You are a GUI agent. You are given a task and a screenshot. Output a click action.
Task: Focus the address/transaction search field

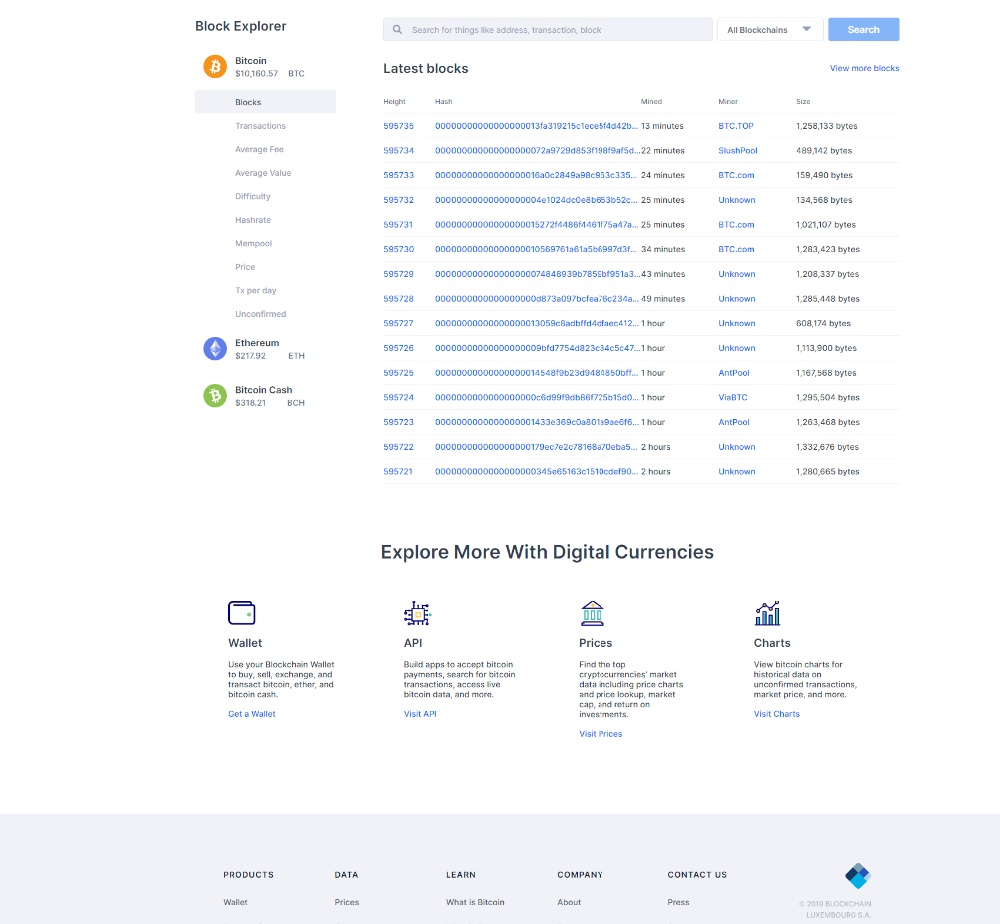click(x=547, y=29)
